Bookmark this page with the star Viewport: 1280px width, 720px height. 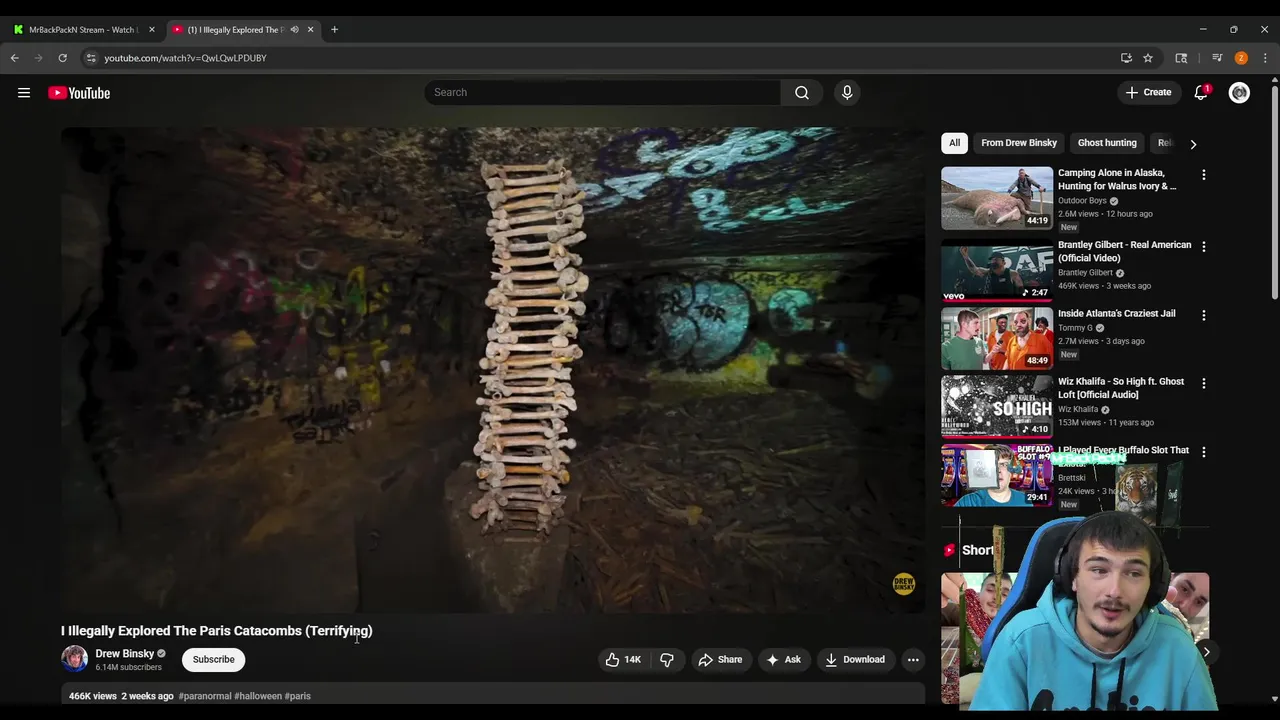coord(1148,58)
